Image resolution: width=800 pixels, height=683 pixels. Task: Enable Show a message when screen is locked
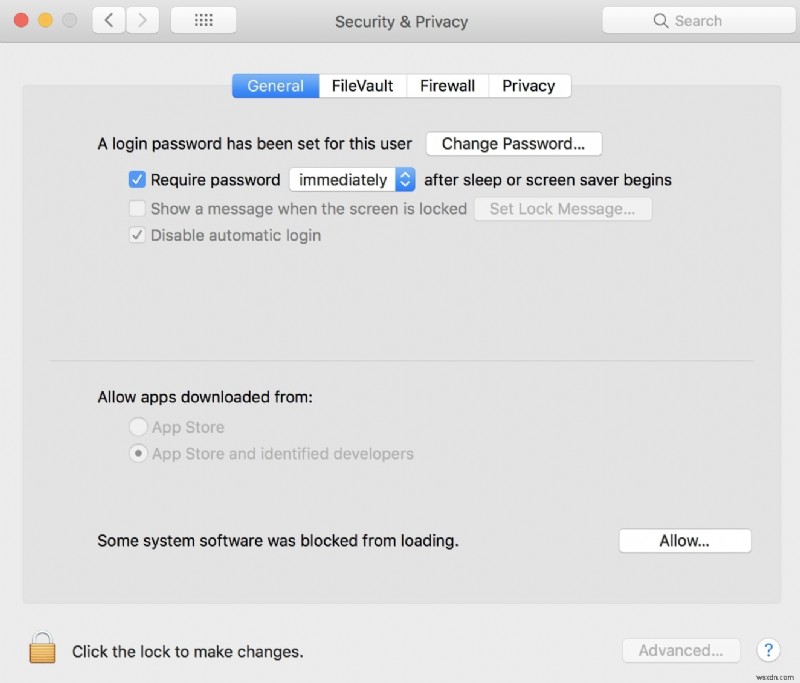point(137,208)
